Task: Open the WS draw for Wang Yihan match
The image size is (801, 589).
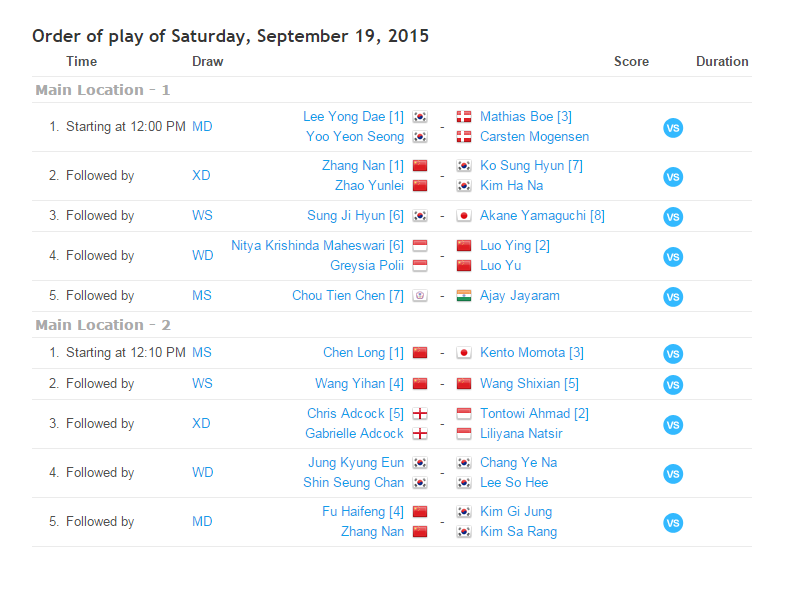Action: click(202, 384)
